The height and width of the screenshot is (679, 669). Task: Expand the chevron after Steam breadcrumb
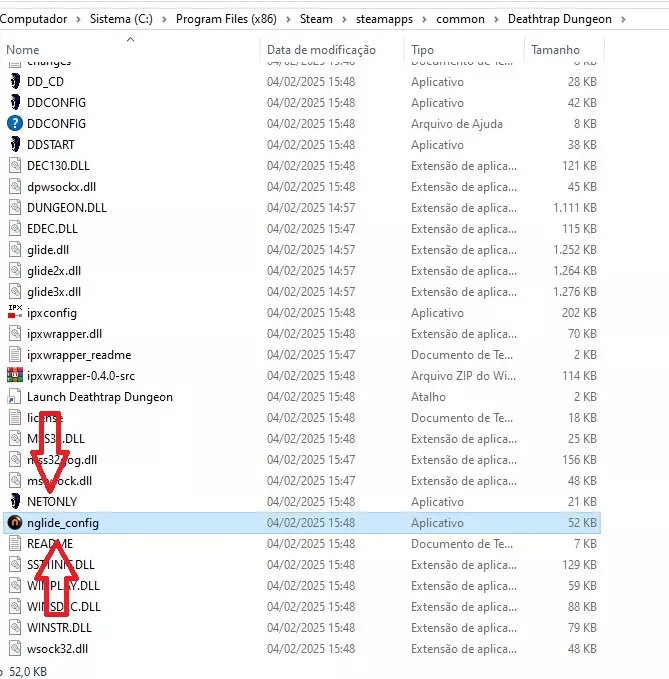[x=344, y=19]
